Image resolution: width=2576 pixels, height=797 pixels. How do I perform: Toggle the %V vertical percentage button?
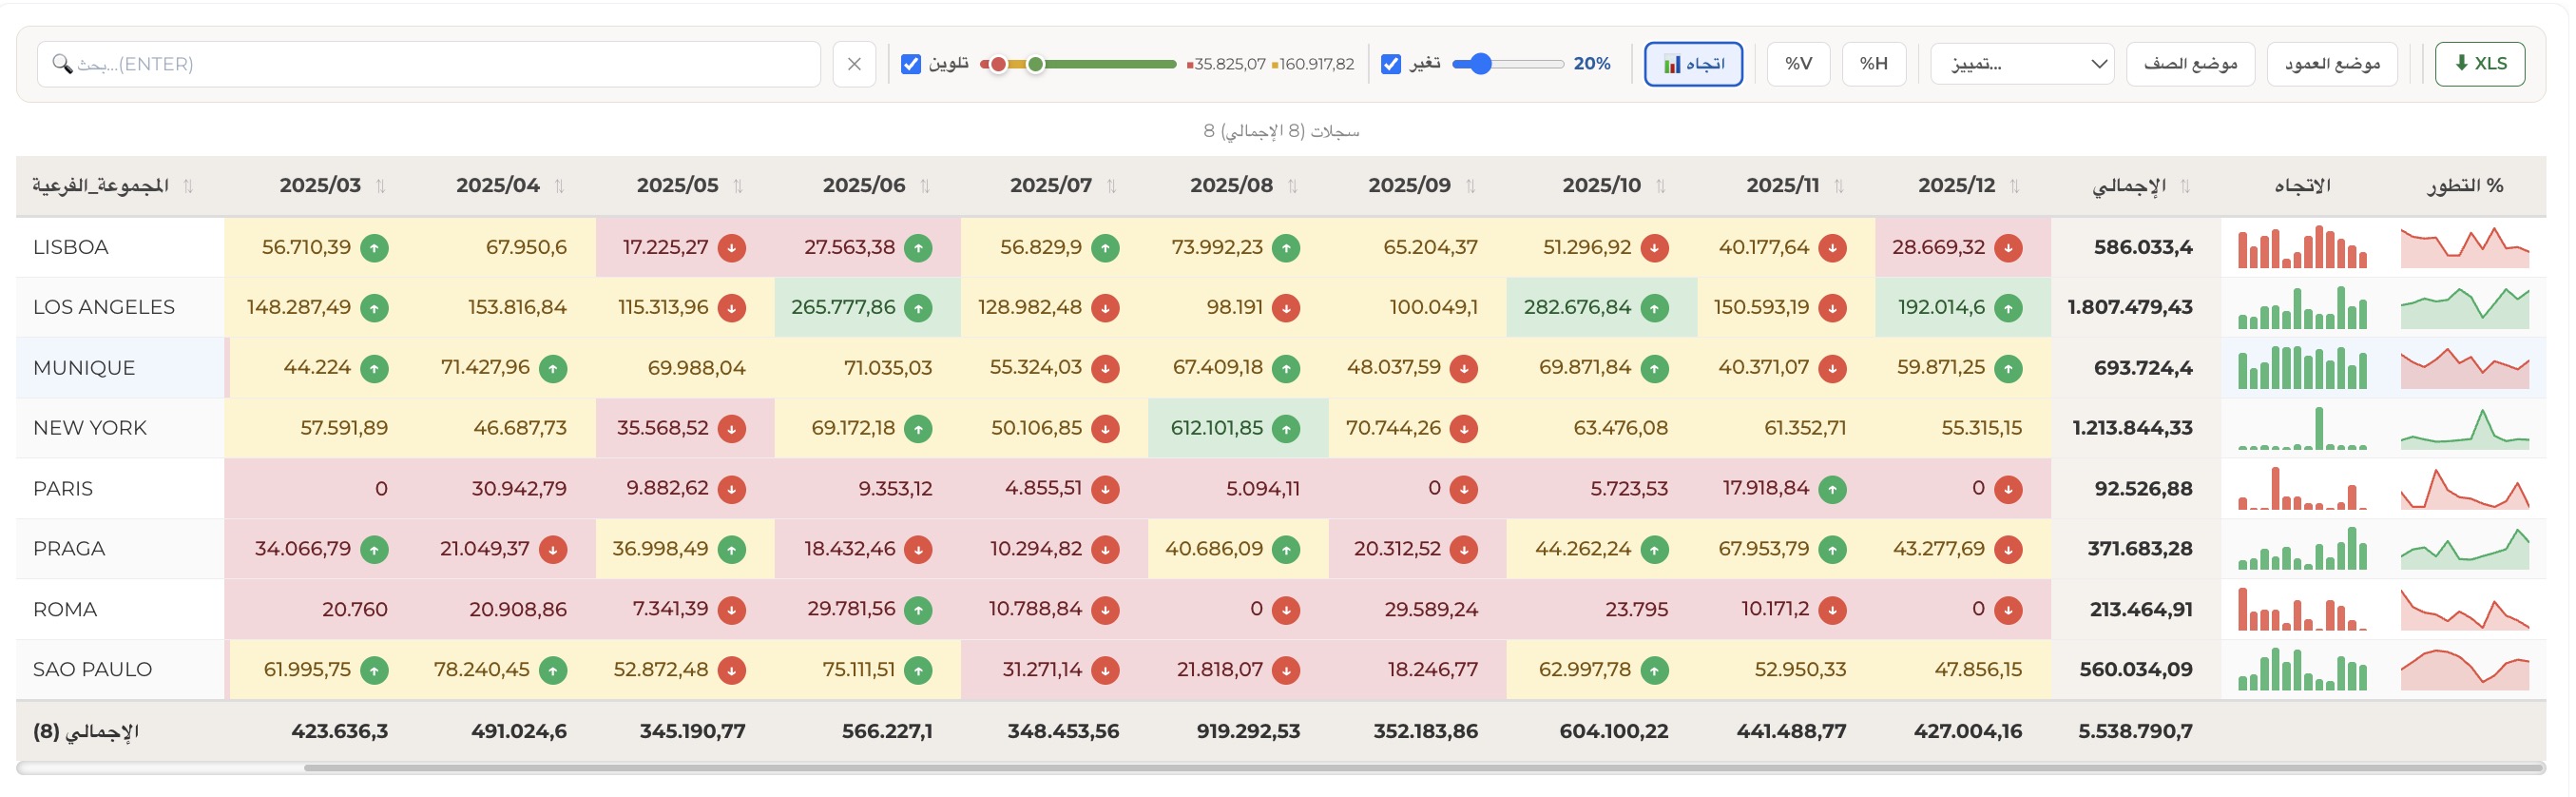tap(1798, 64)
